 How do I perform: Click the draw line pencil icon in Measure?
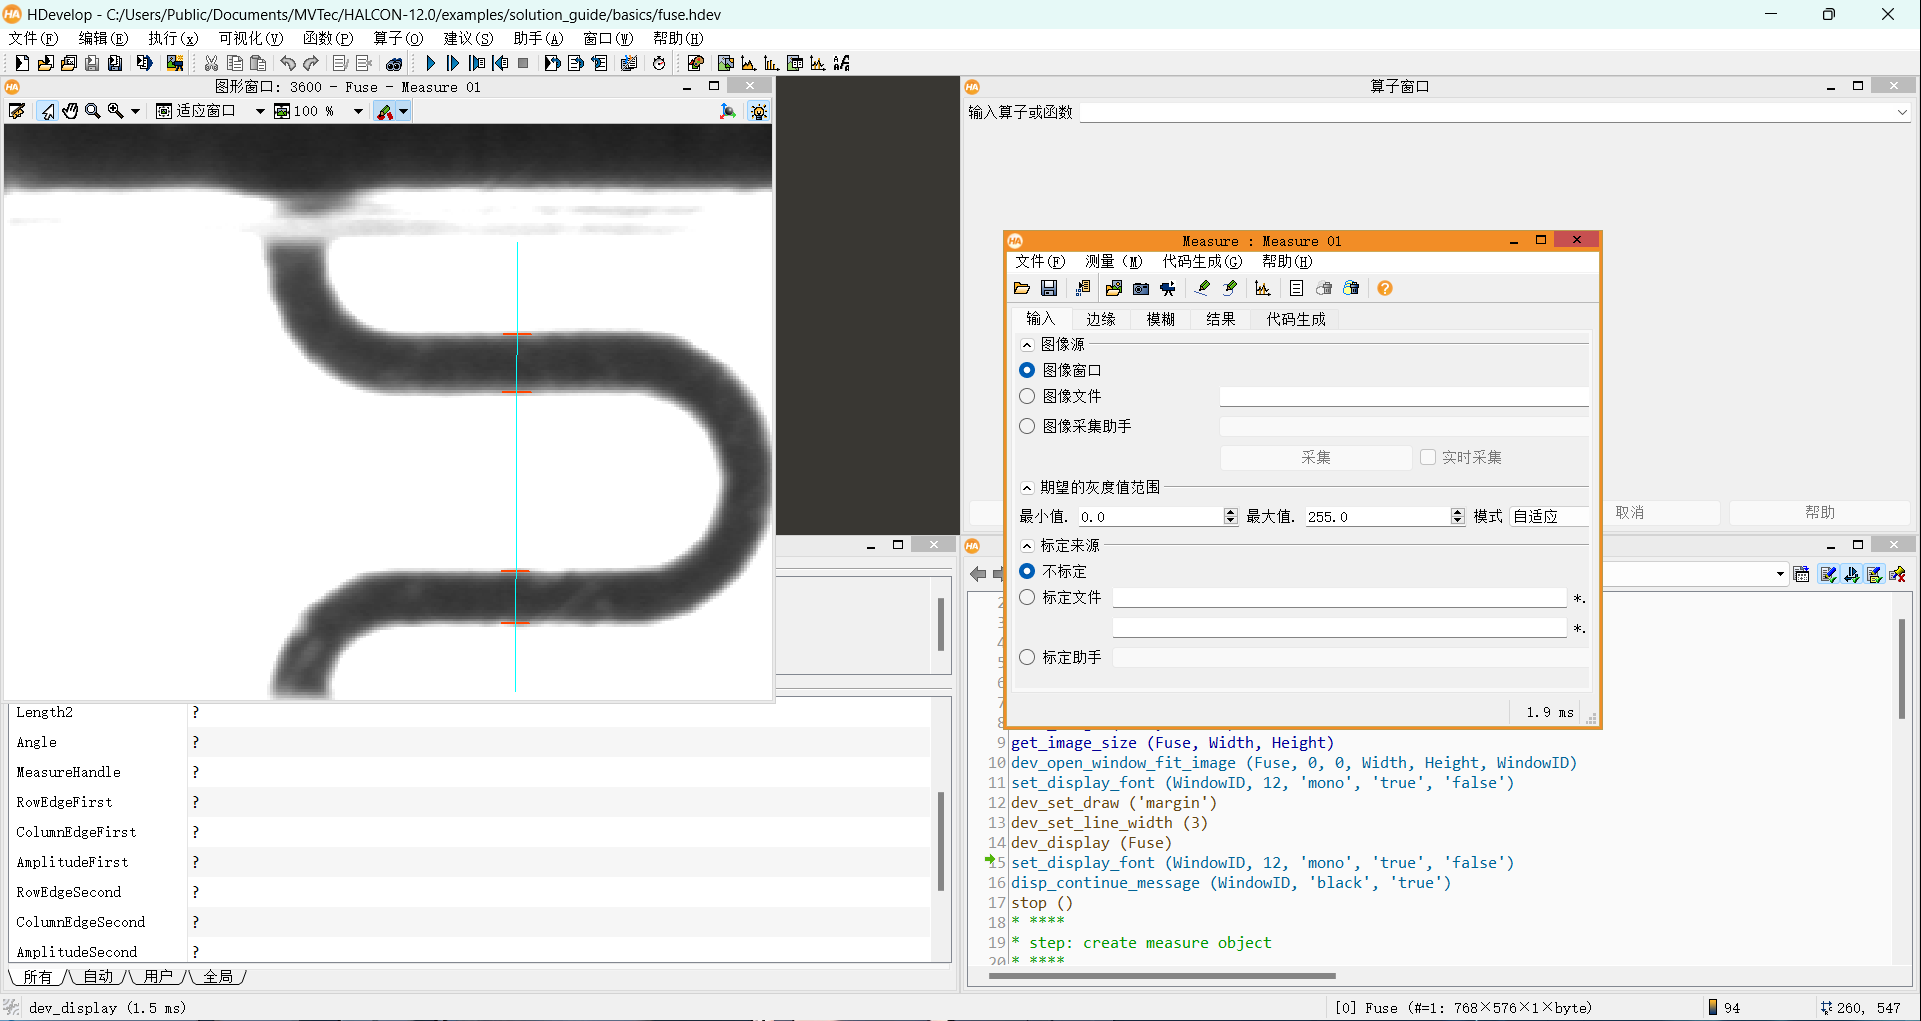click(1203, 288)
